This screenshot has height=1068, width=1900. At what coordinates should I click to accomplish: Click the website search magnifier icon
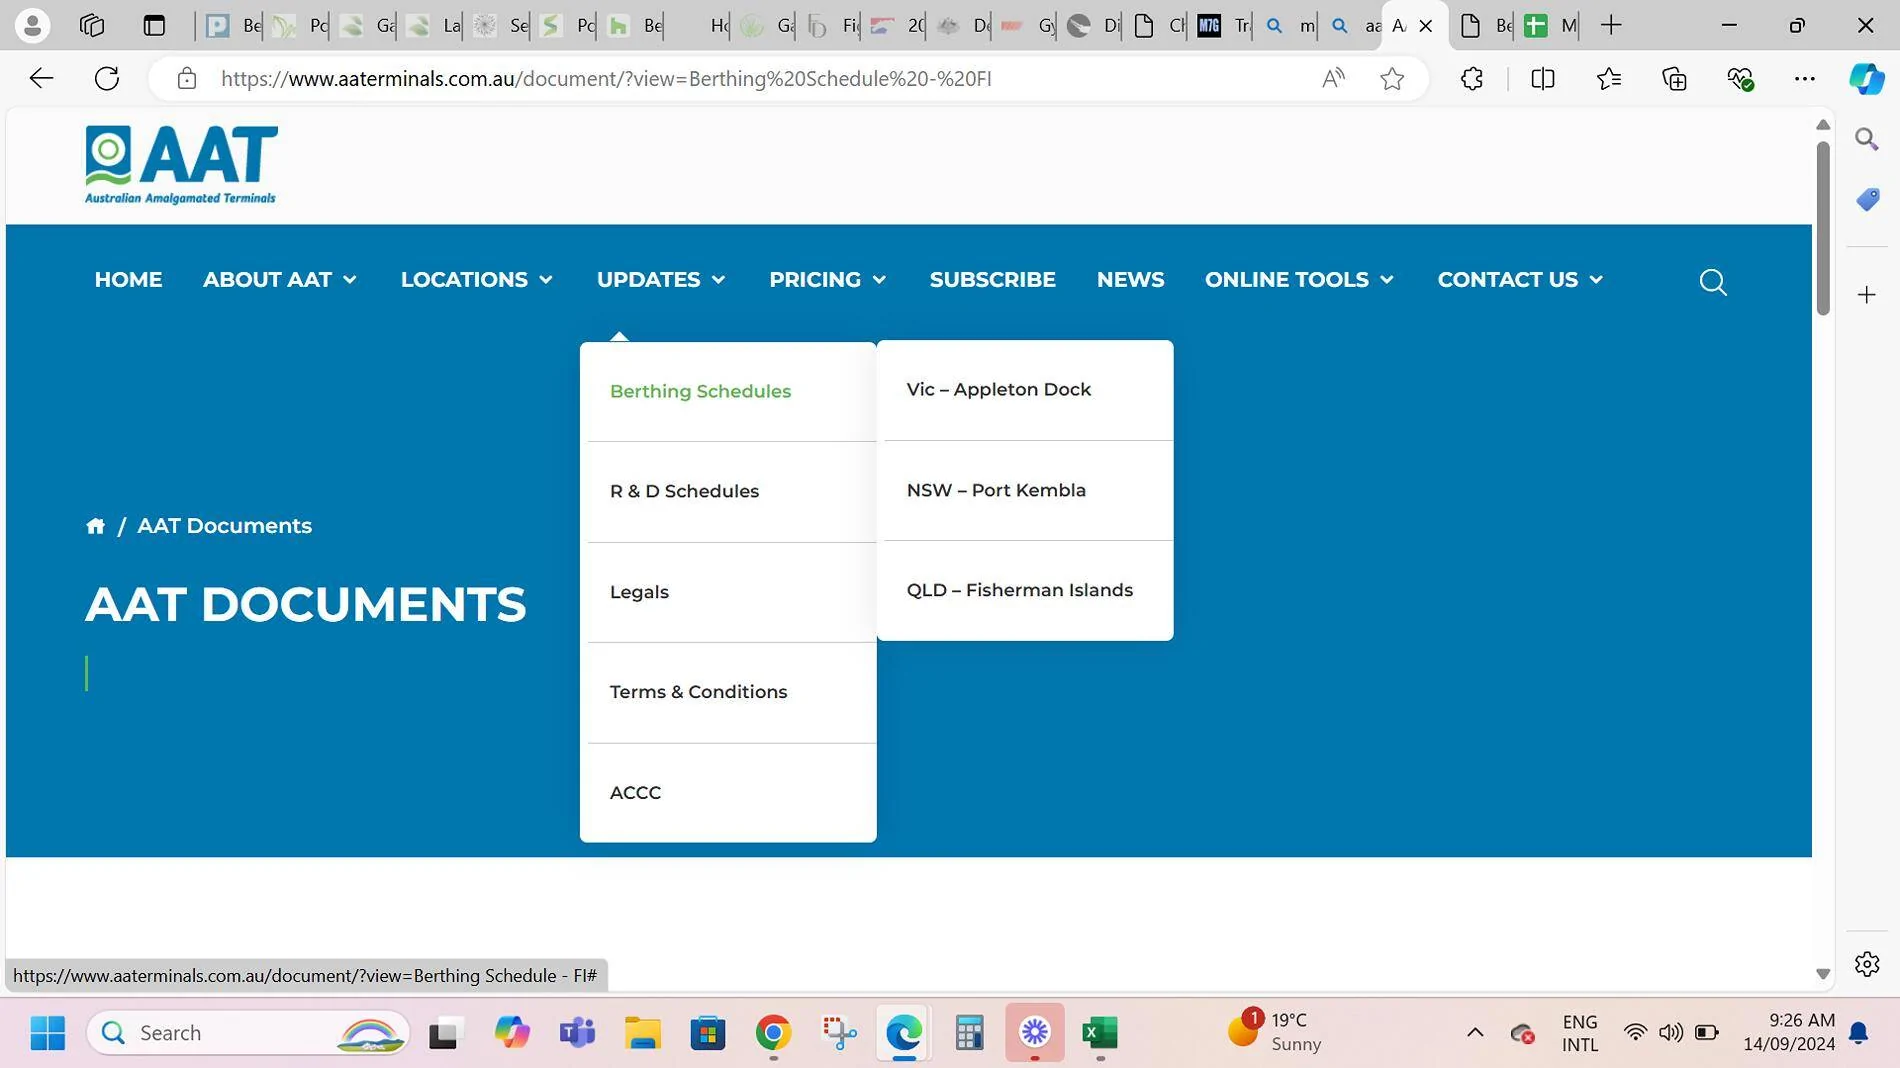(1713, 282)
